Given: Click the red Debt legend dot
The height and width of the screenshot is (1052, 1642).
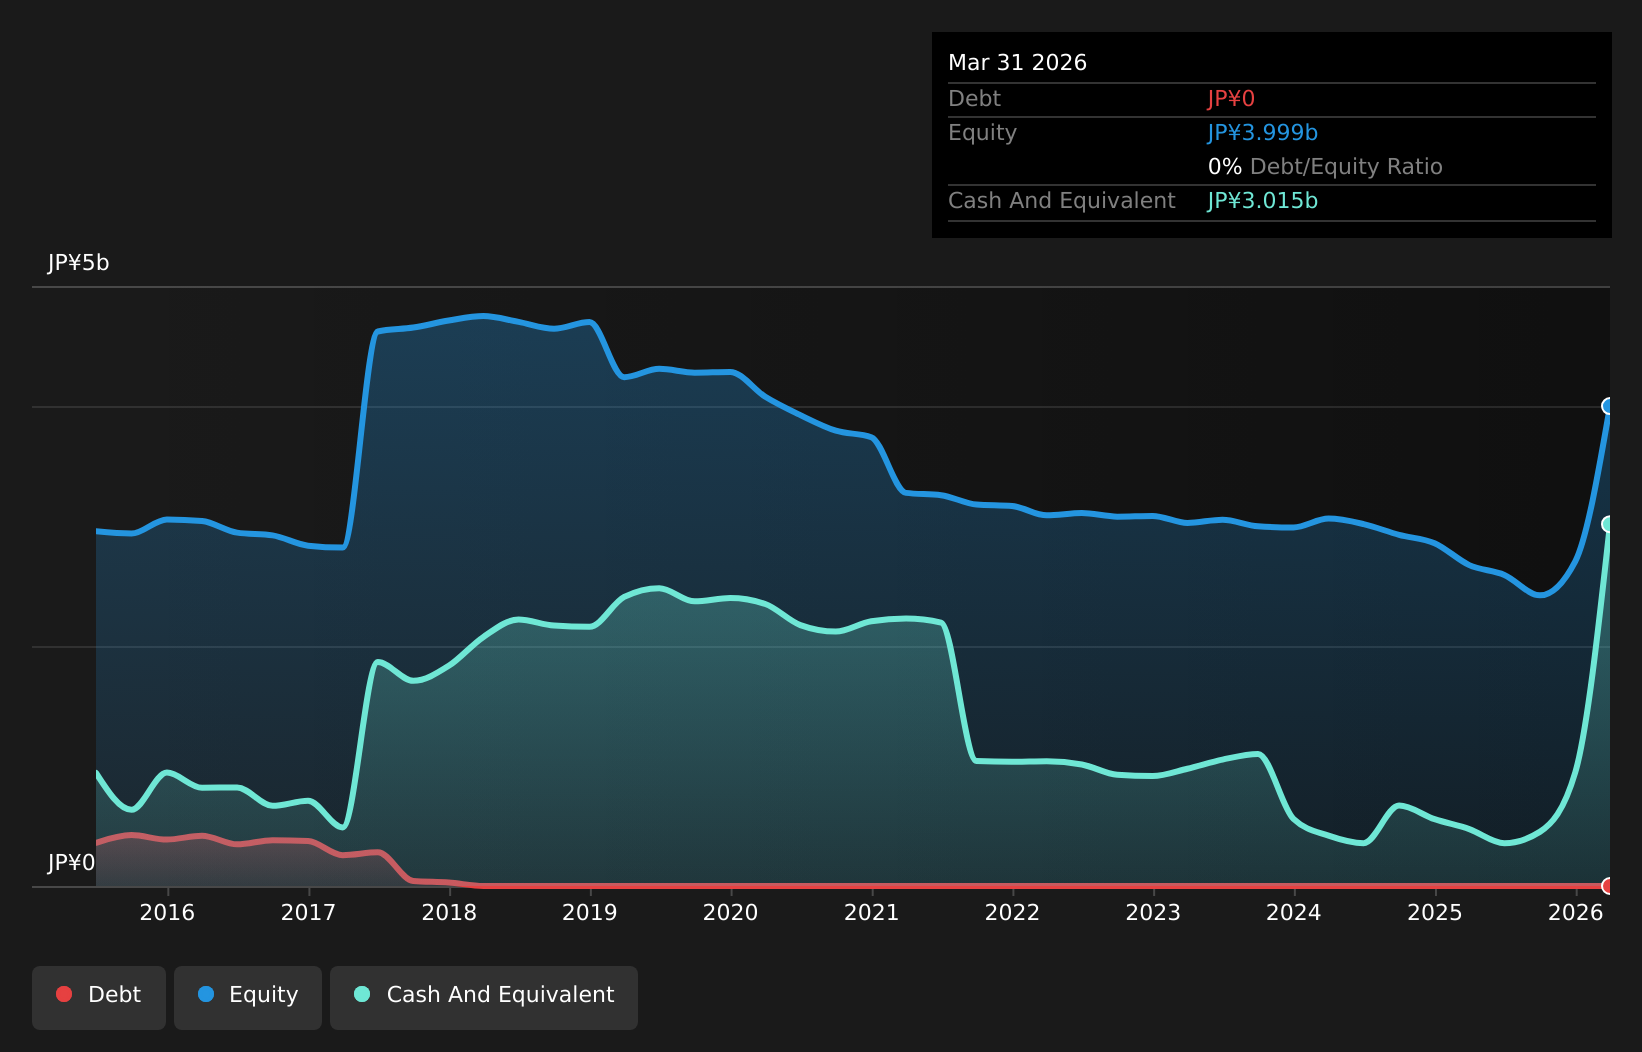Looking at the screenshot, I should click(64, 994).
